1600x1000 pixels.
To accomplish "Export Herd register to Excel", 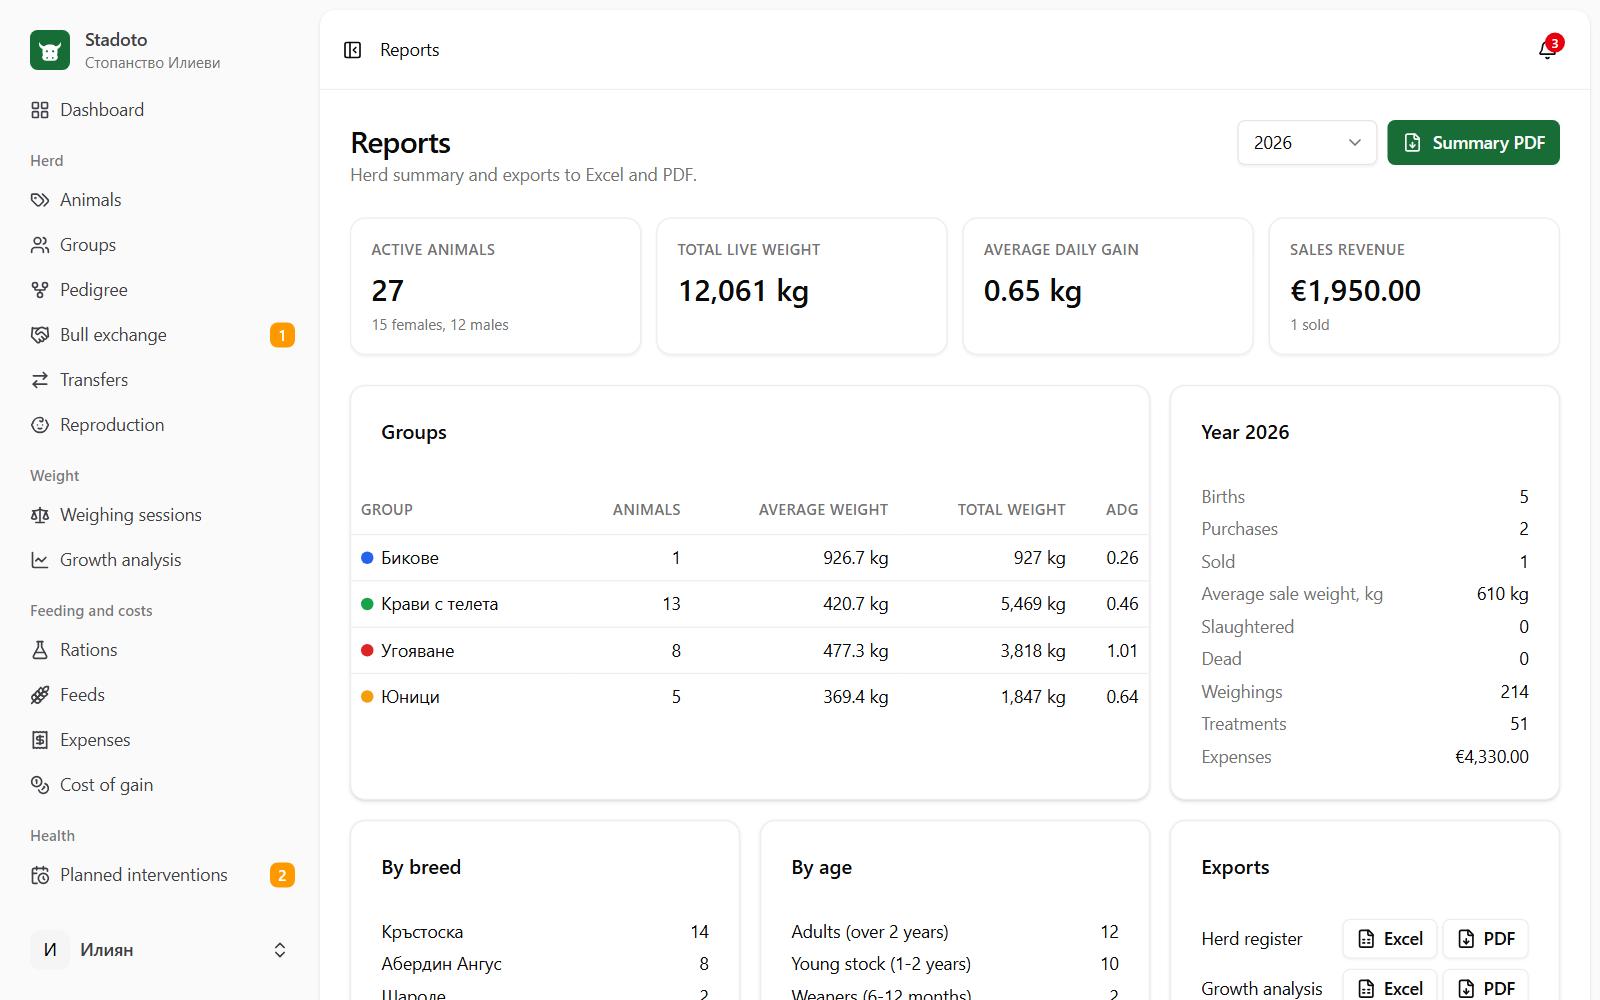I will 1390,939.
